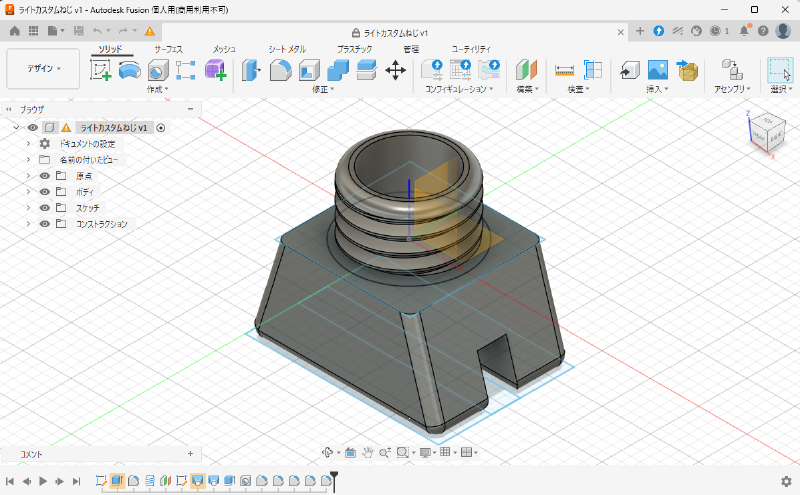Select the Interference inspect tool

tap(593, 70)
